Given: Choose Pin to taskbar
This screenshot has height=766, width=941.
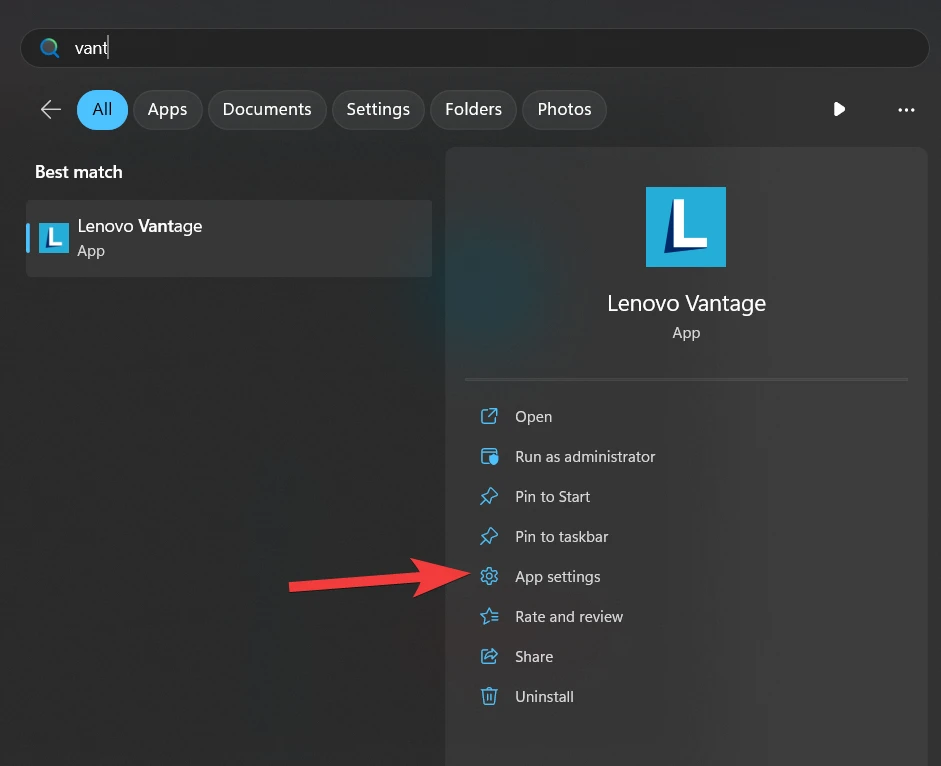Looking at the screenshot, I should pos(562,537).
